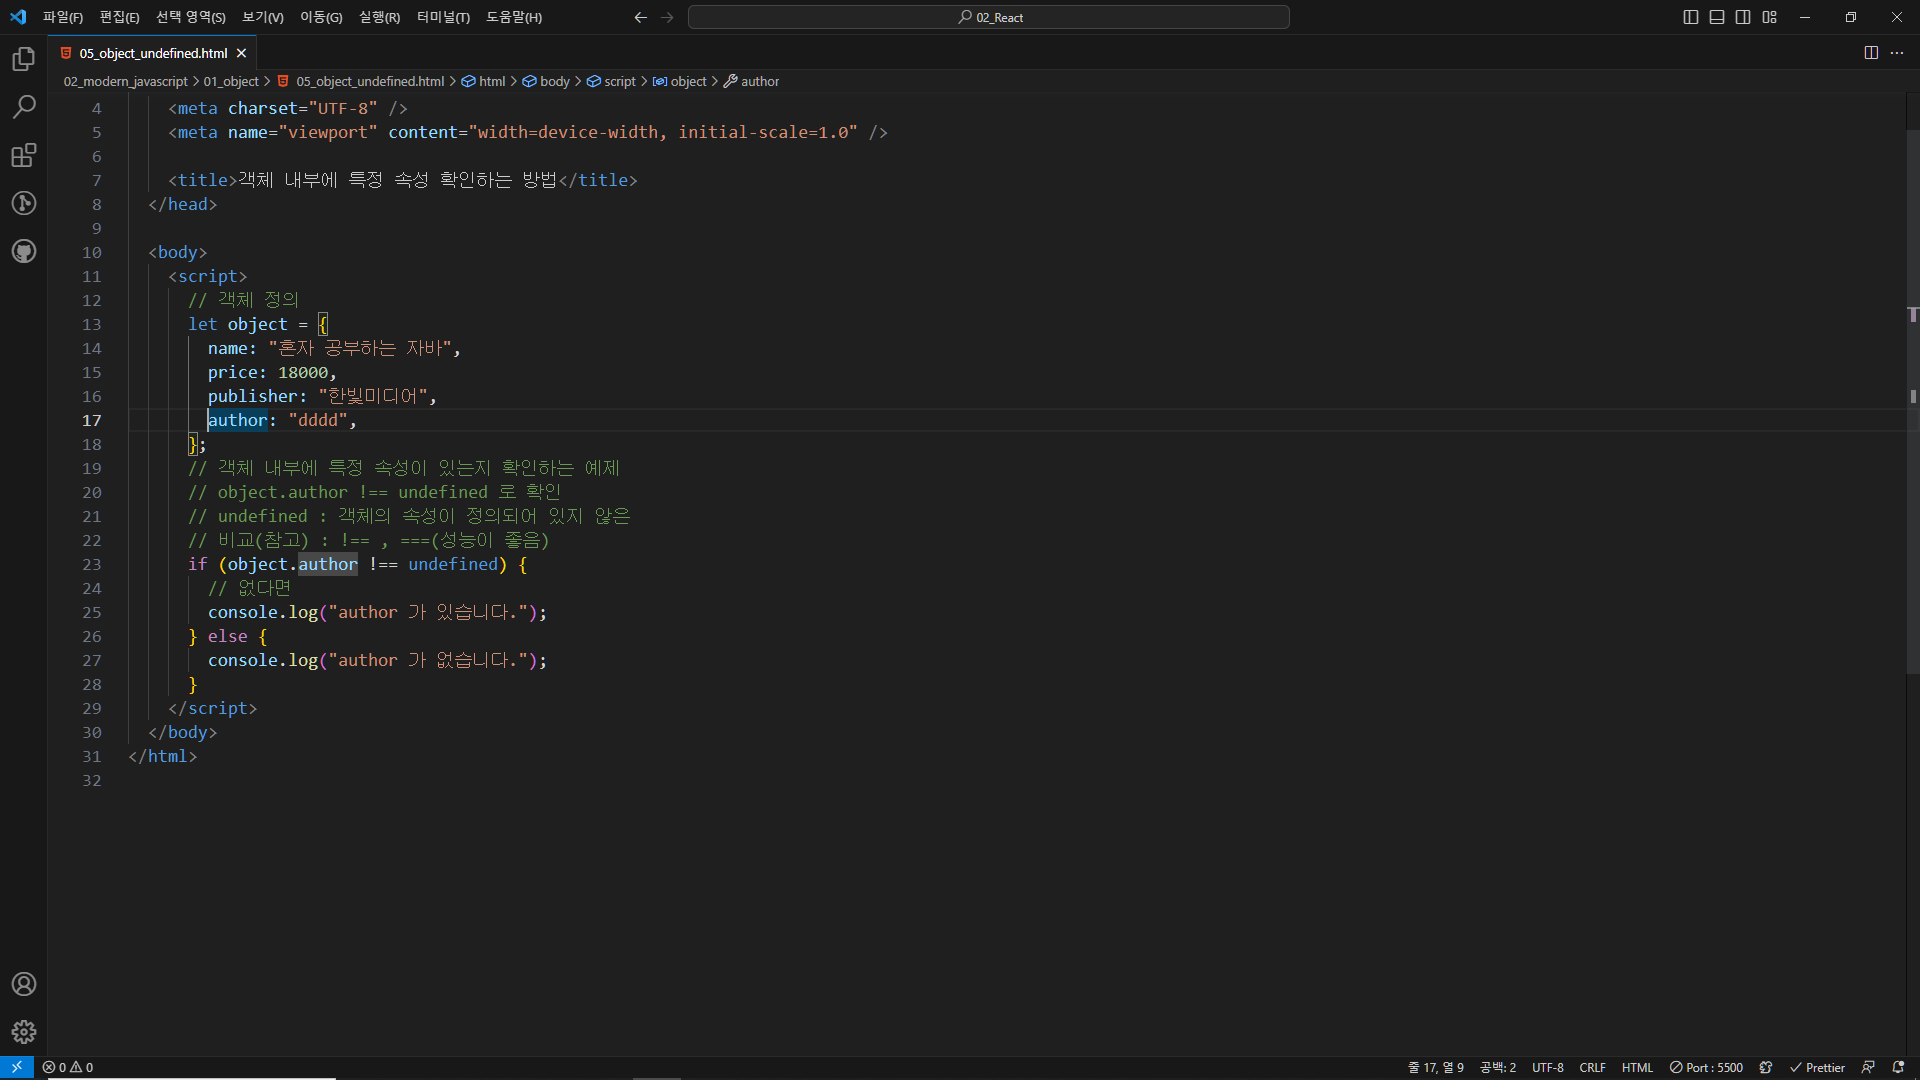Toggle the primary side bar layout button
Screen dimensions: 1920x1080
1691,17
